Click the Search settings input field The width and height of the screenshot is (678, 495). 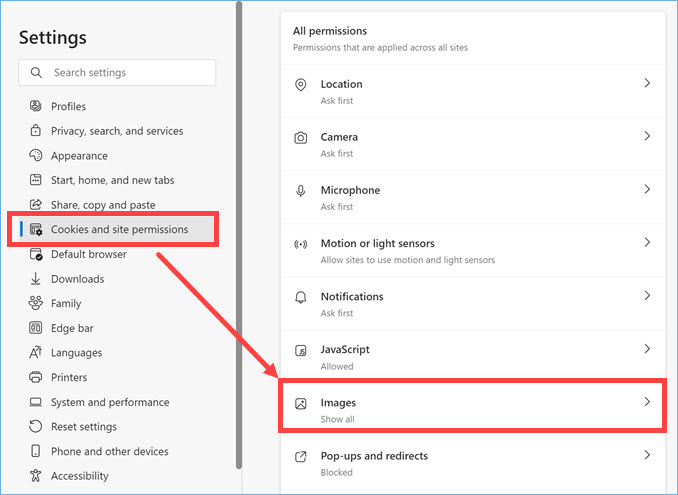(x=128, y=73)
